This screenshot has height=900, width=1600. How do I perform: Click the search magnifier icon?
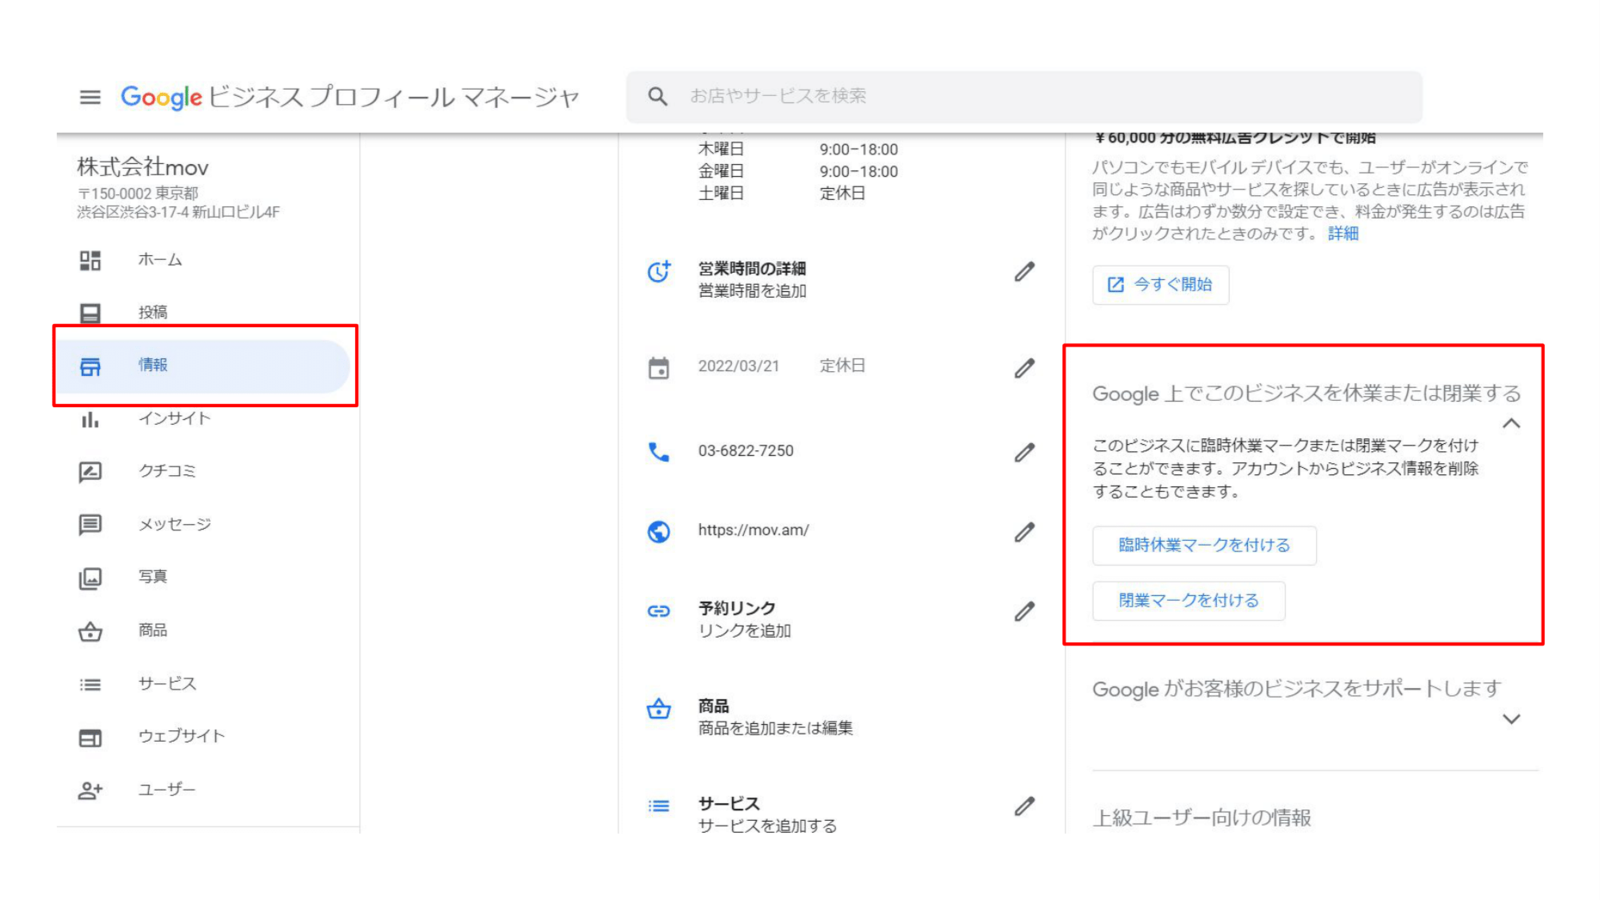tap(657, 96)
